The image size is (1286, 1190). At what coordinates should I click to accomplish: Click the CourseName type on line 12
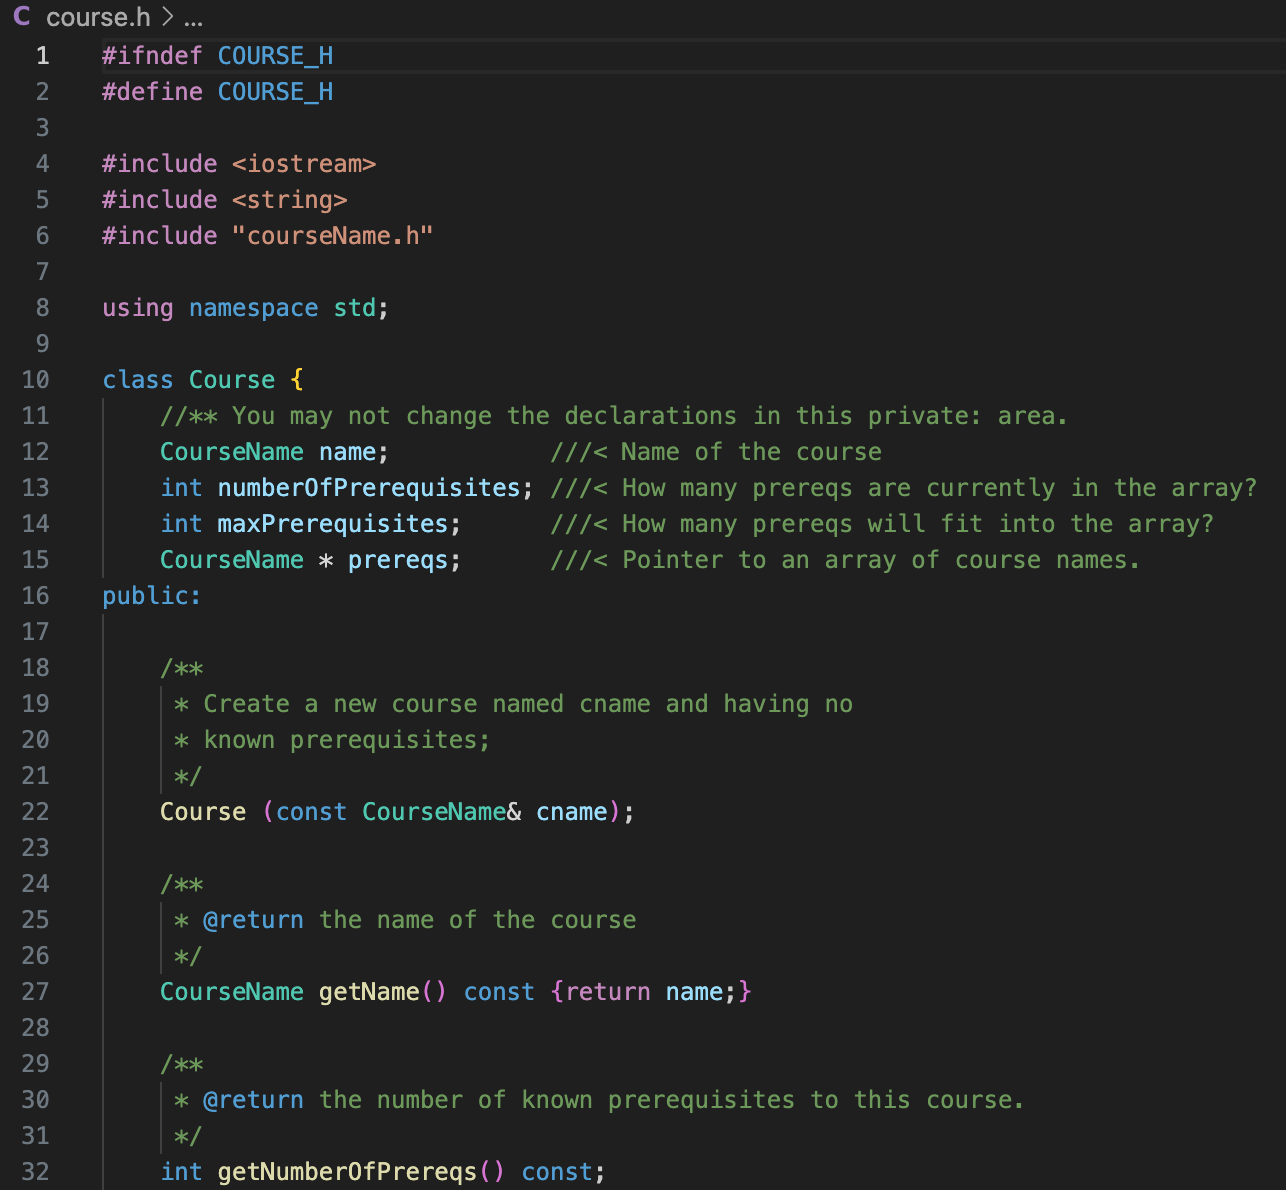[231, 451]
